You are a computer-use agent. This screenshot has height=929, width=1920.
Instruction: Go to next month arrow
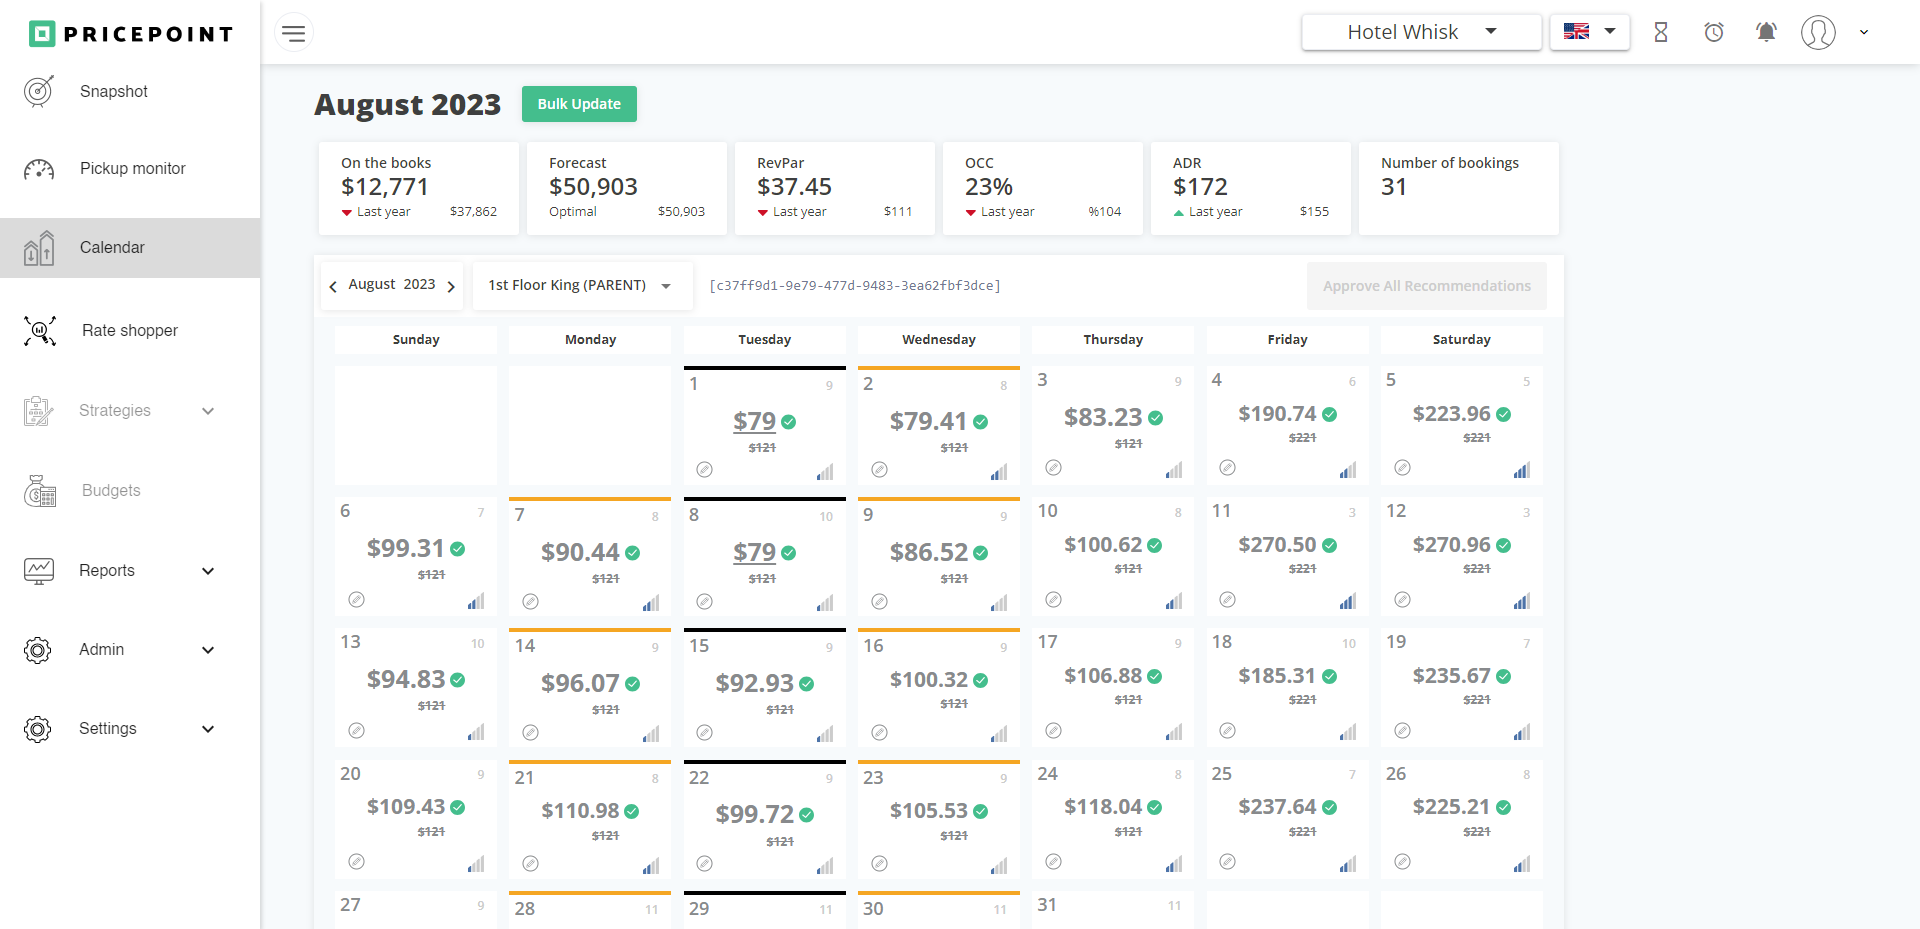click(x=451, y=287)
